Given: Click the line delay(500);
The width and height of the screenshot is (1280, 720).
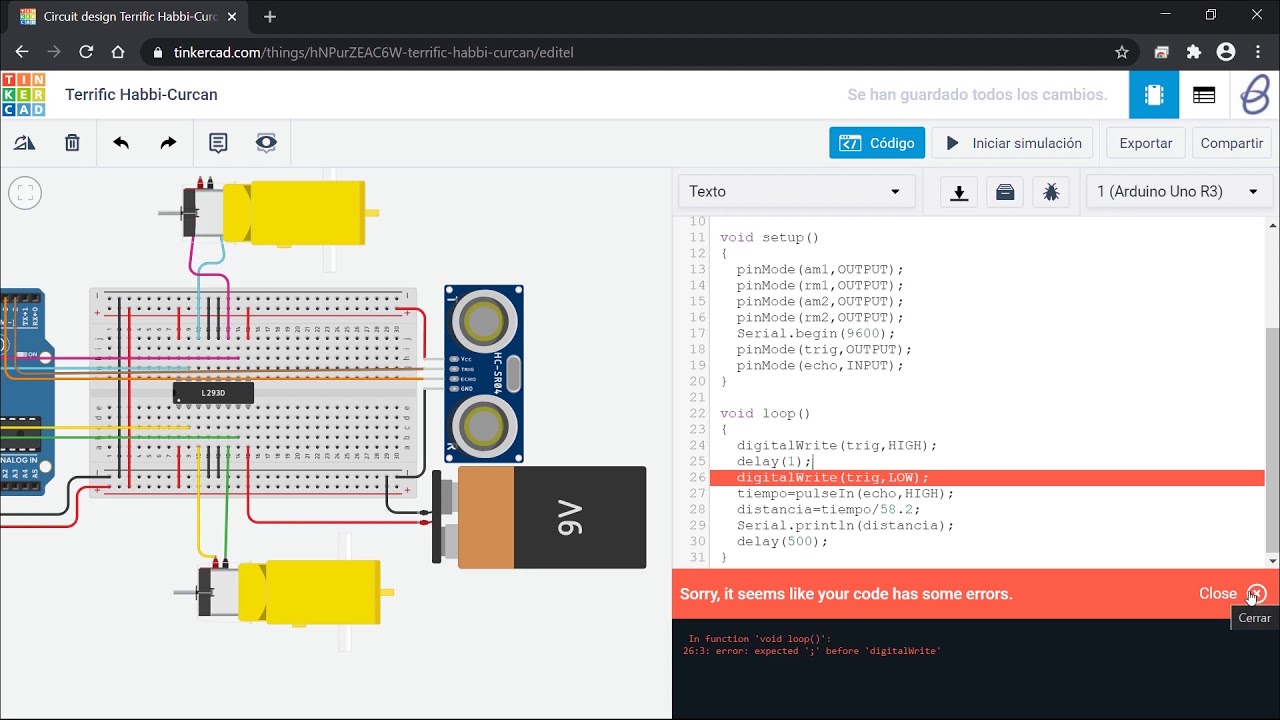Looking at the screenshot, I should click(x=782, y=542).
